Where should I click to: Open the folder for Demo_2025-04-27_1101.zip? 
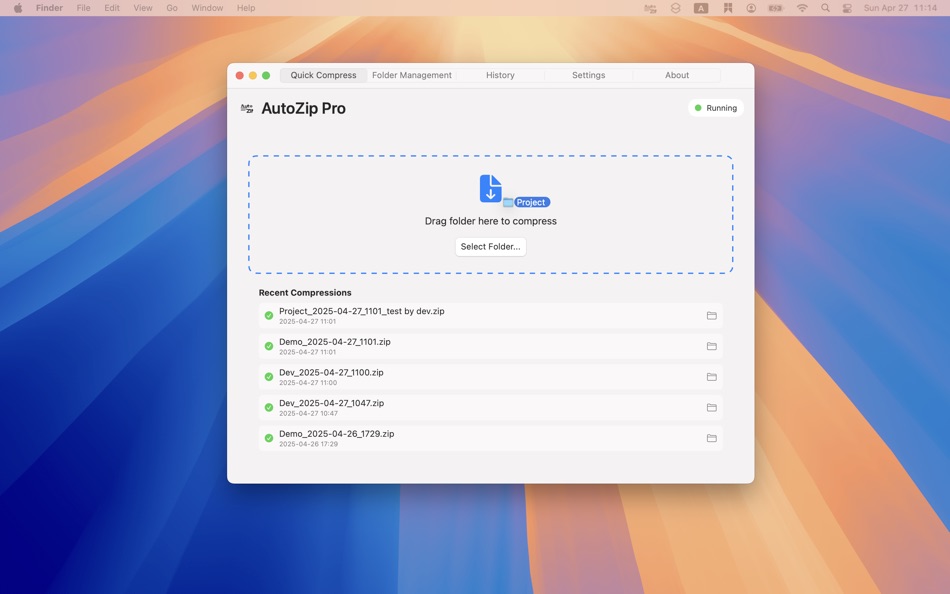[x=712, y=346]
